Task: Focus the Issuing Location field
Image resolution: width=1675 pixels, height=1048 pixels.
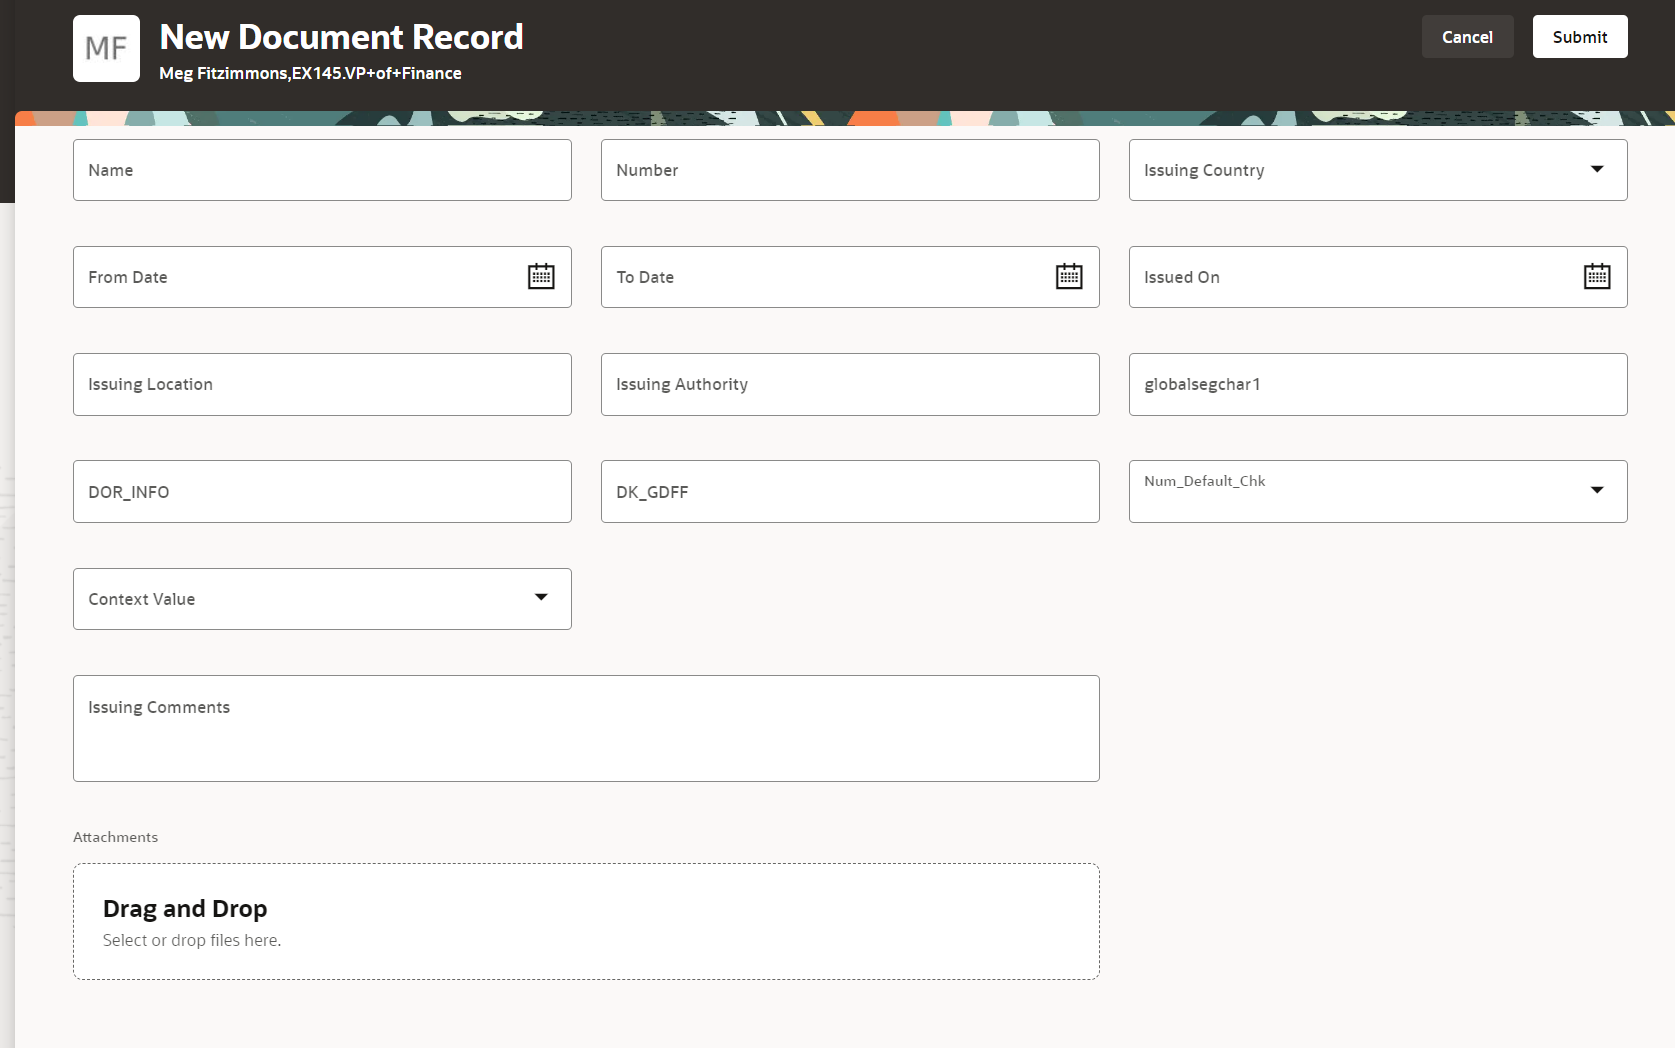Action: pos(322,384)
